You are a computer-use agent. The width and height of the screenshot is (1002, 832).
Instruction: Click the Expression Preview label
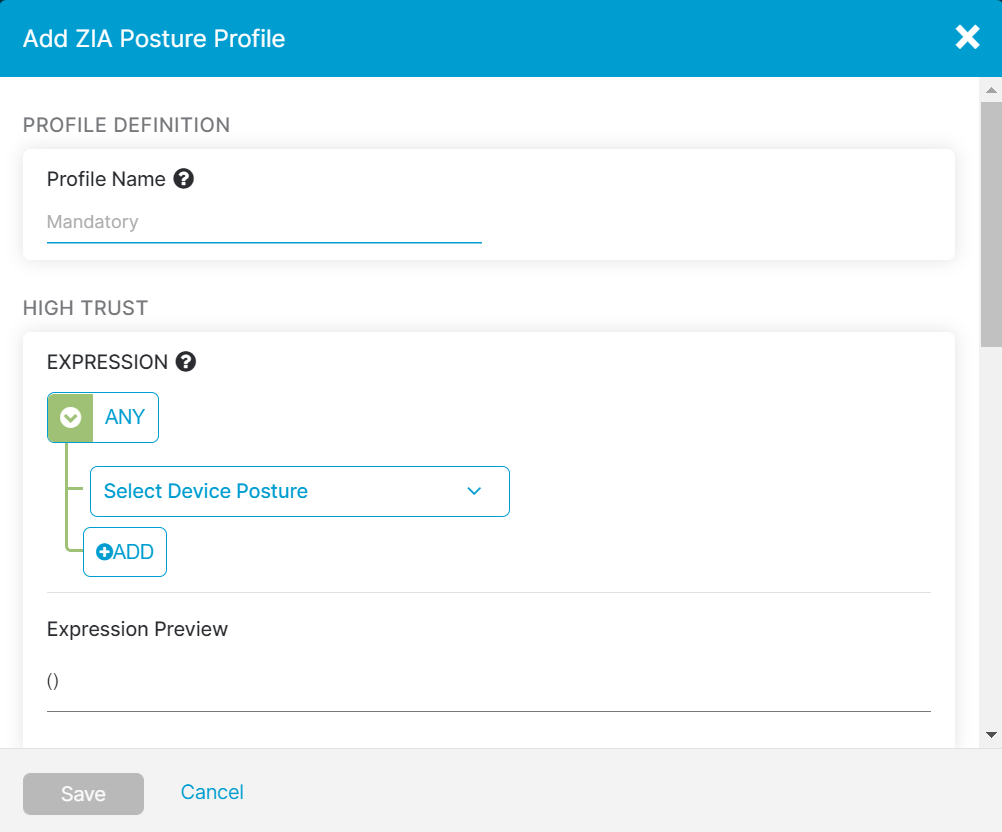pyautogui.click(x=137, y=629)
